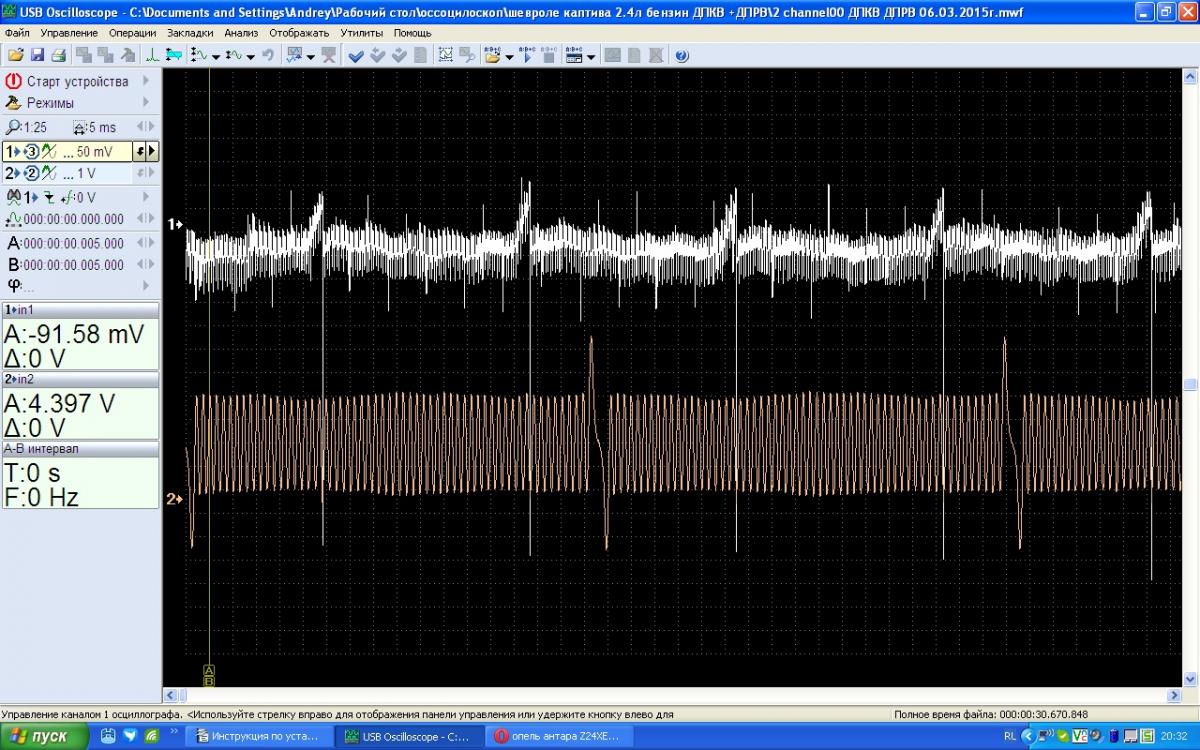Open the Помощь menu

412,33
